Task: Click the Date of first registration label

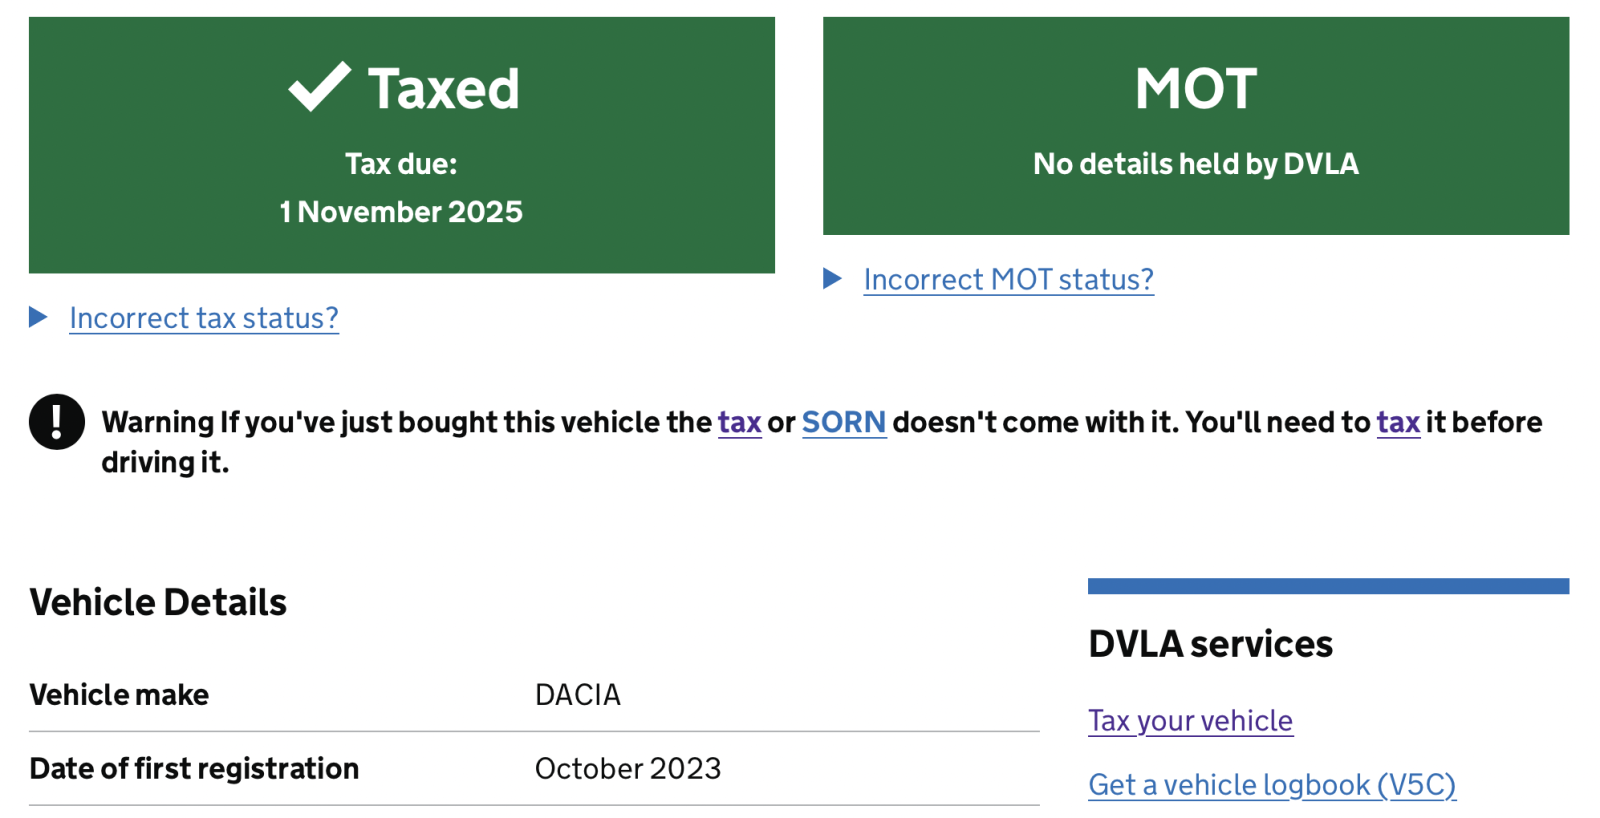Action: [194, 769]
